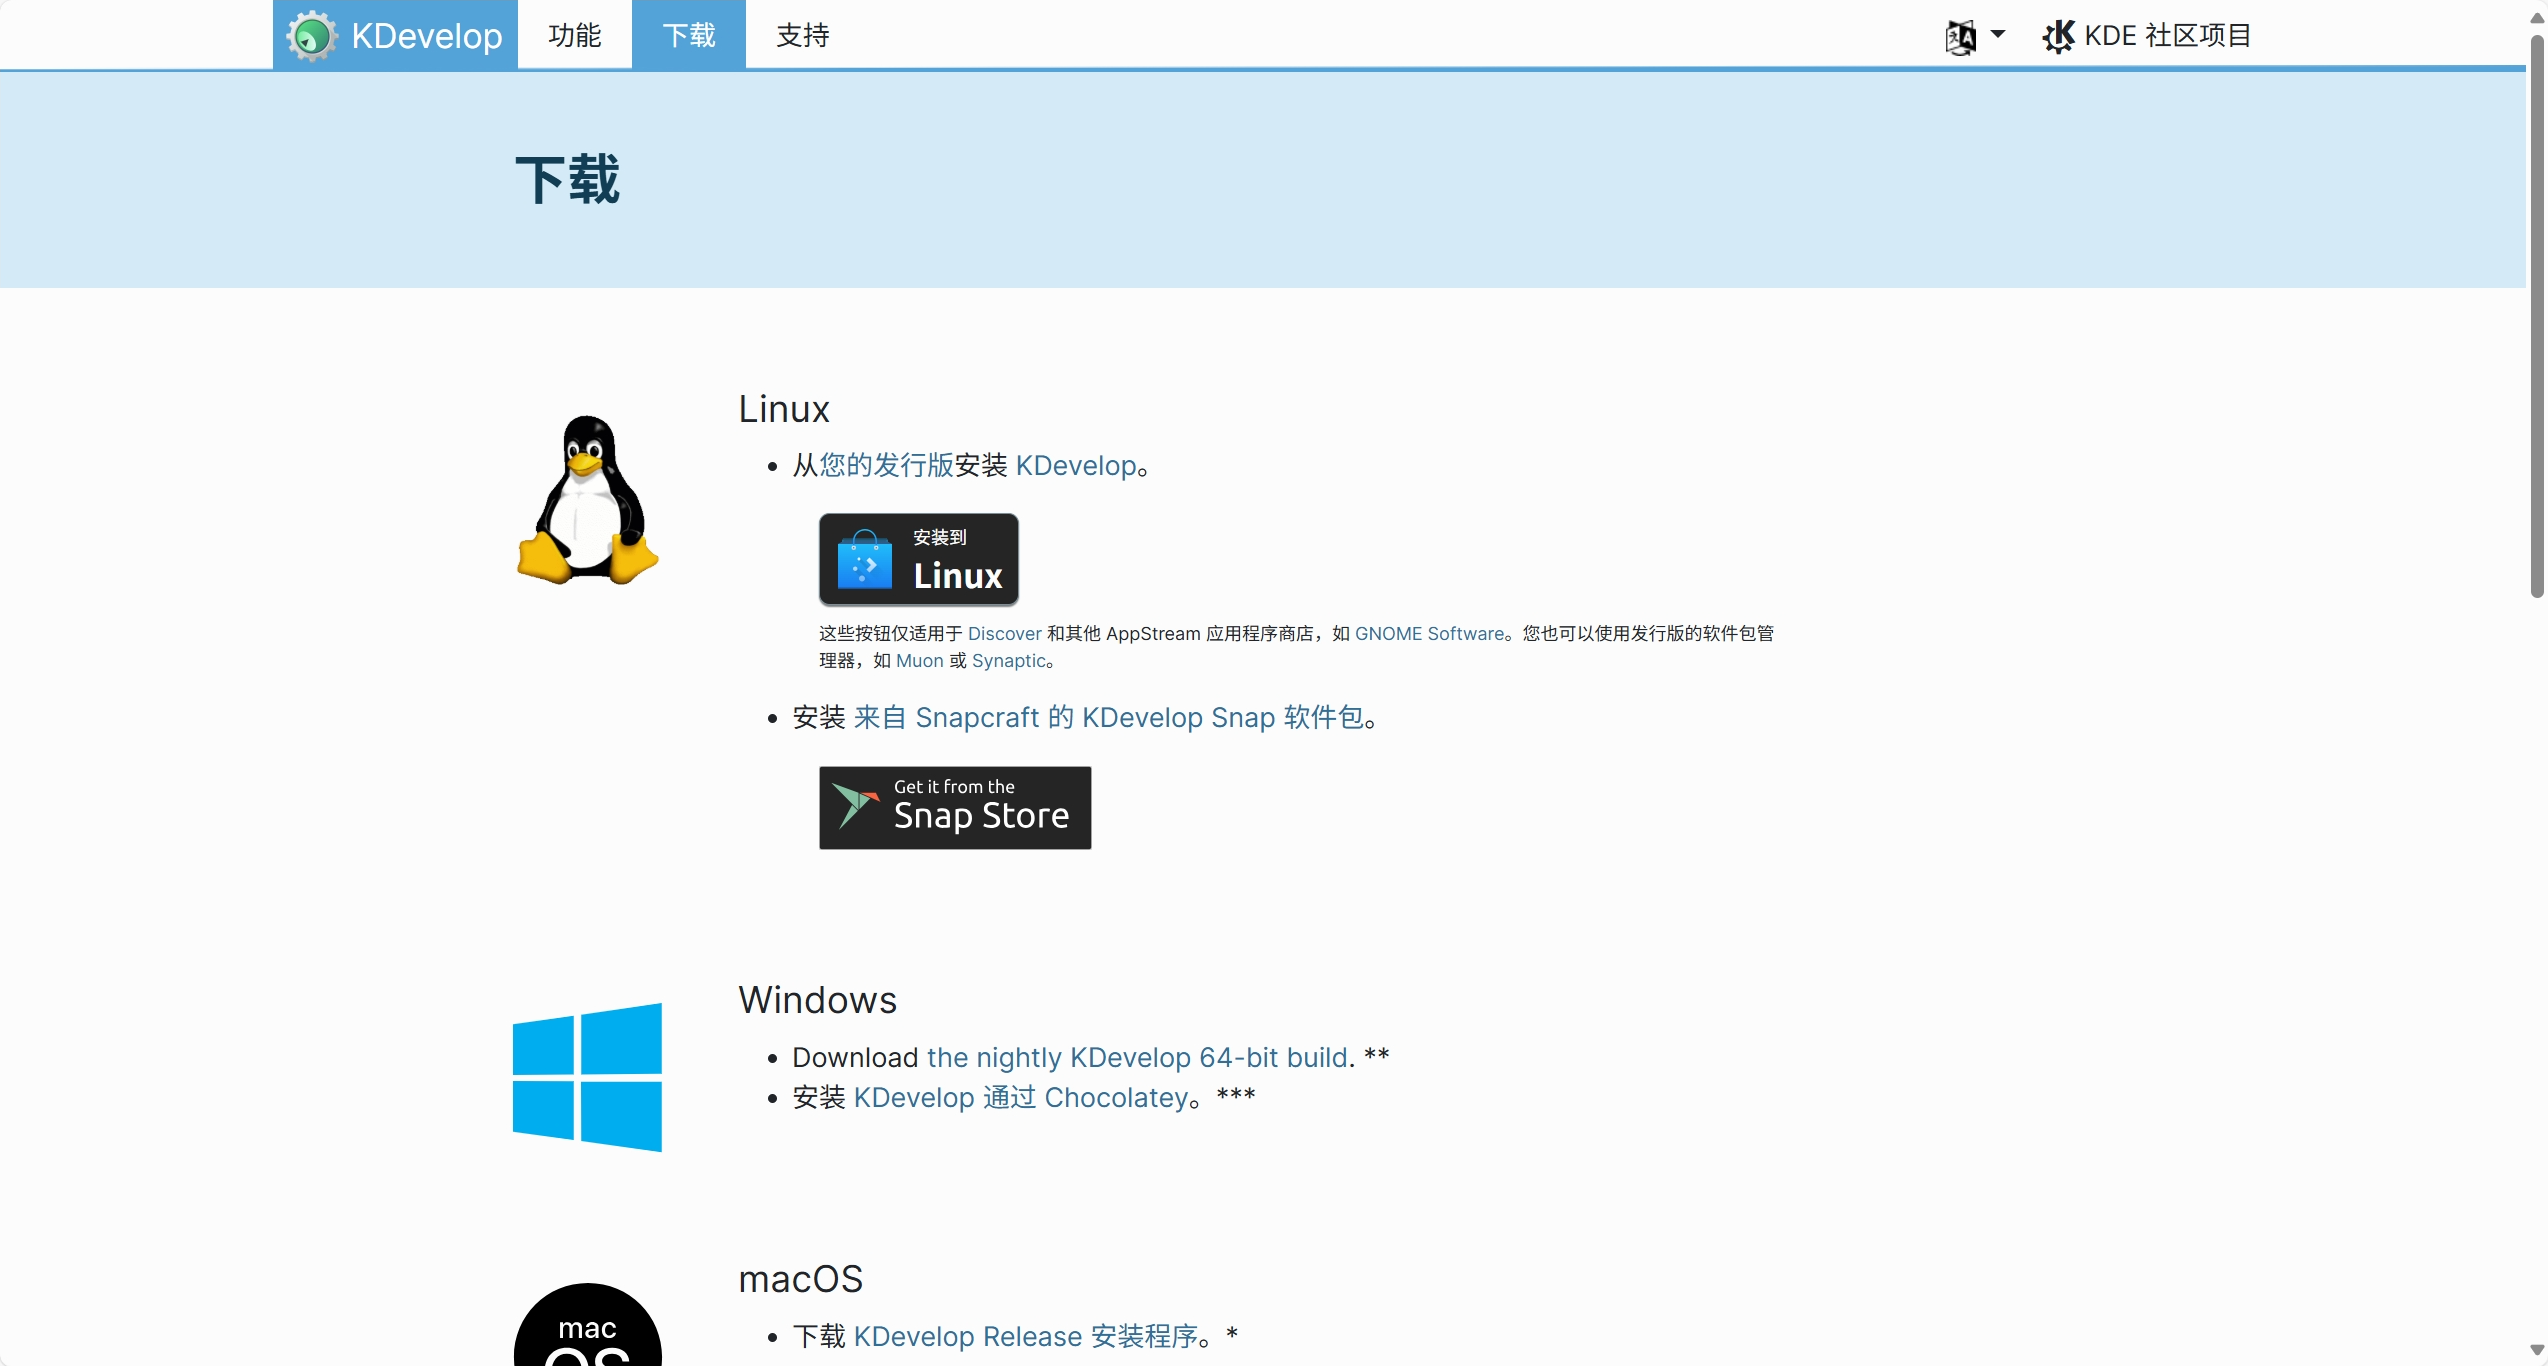Select the 下载 navigation tab
Image resolution: width=2548 pixels, height=1366 pixels.
[688, 36]
